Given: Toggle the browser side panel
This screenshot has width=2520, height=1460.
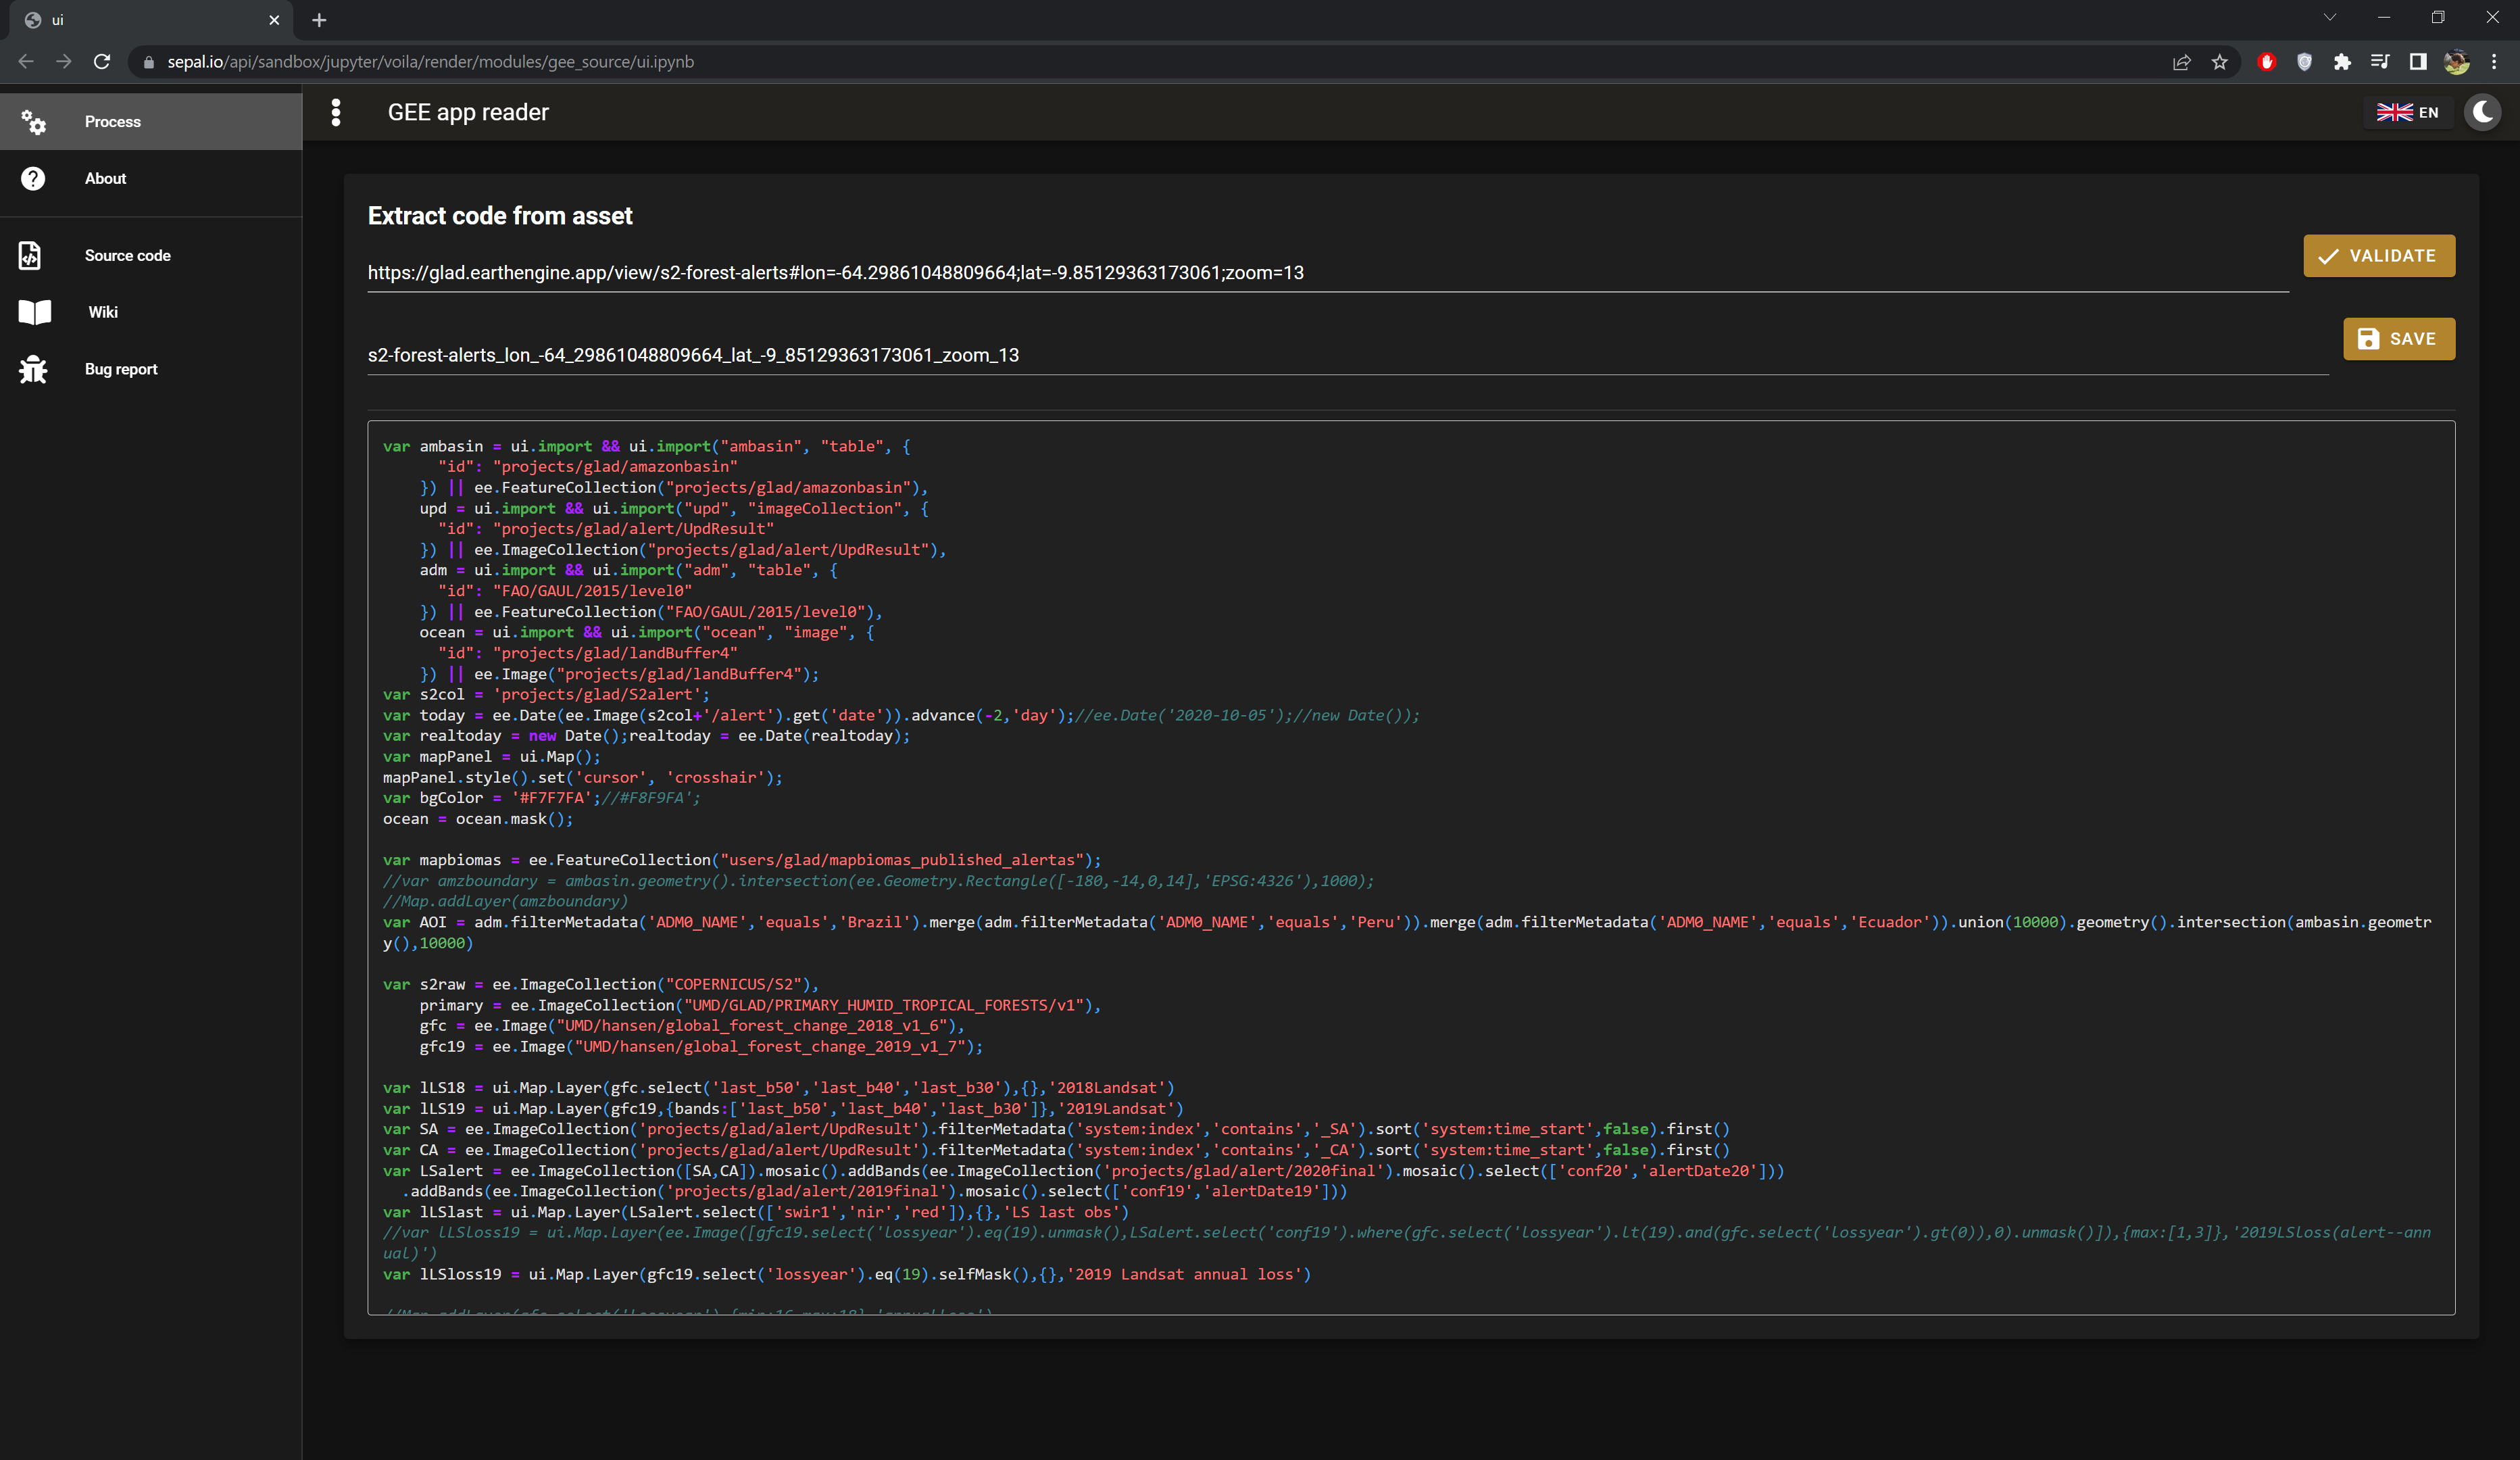Looking at the screenshot, I should point(2418,62).
